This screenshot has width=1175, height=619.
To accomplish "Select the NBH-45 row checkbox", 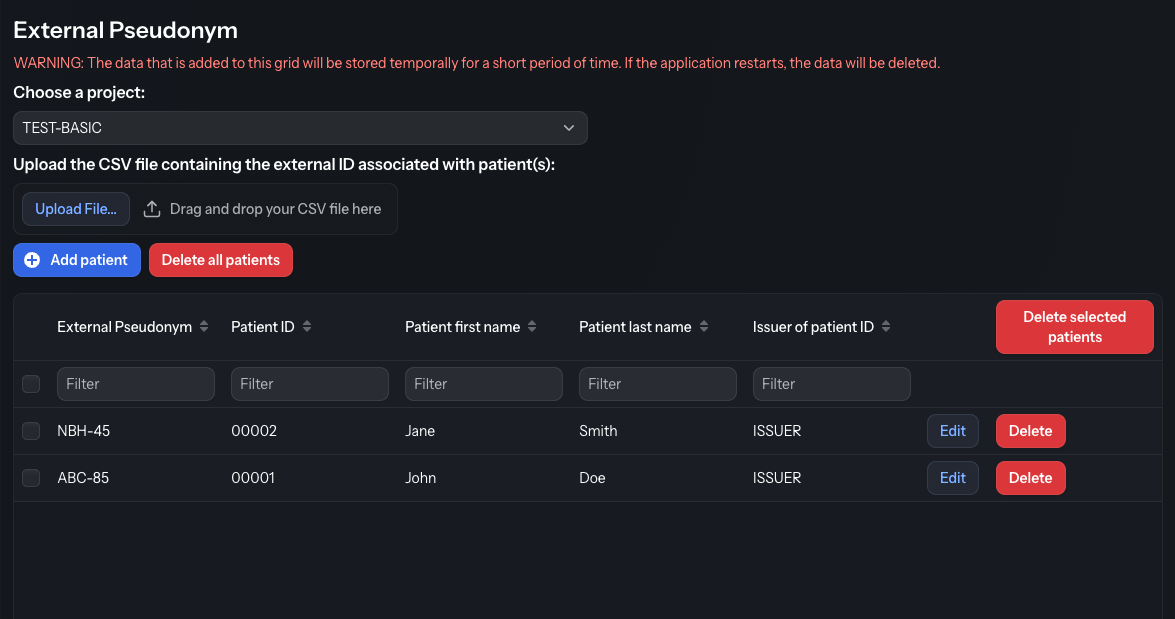I will [x=31, y=431].
